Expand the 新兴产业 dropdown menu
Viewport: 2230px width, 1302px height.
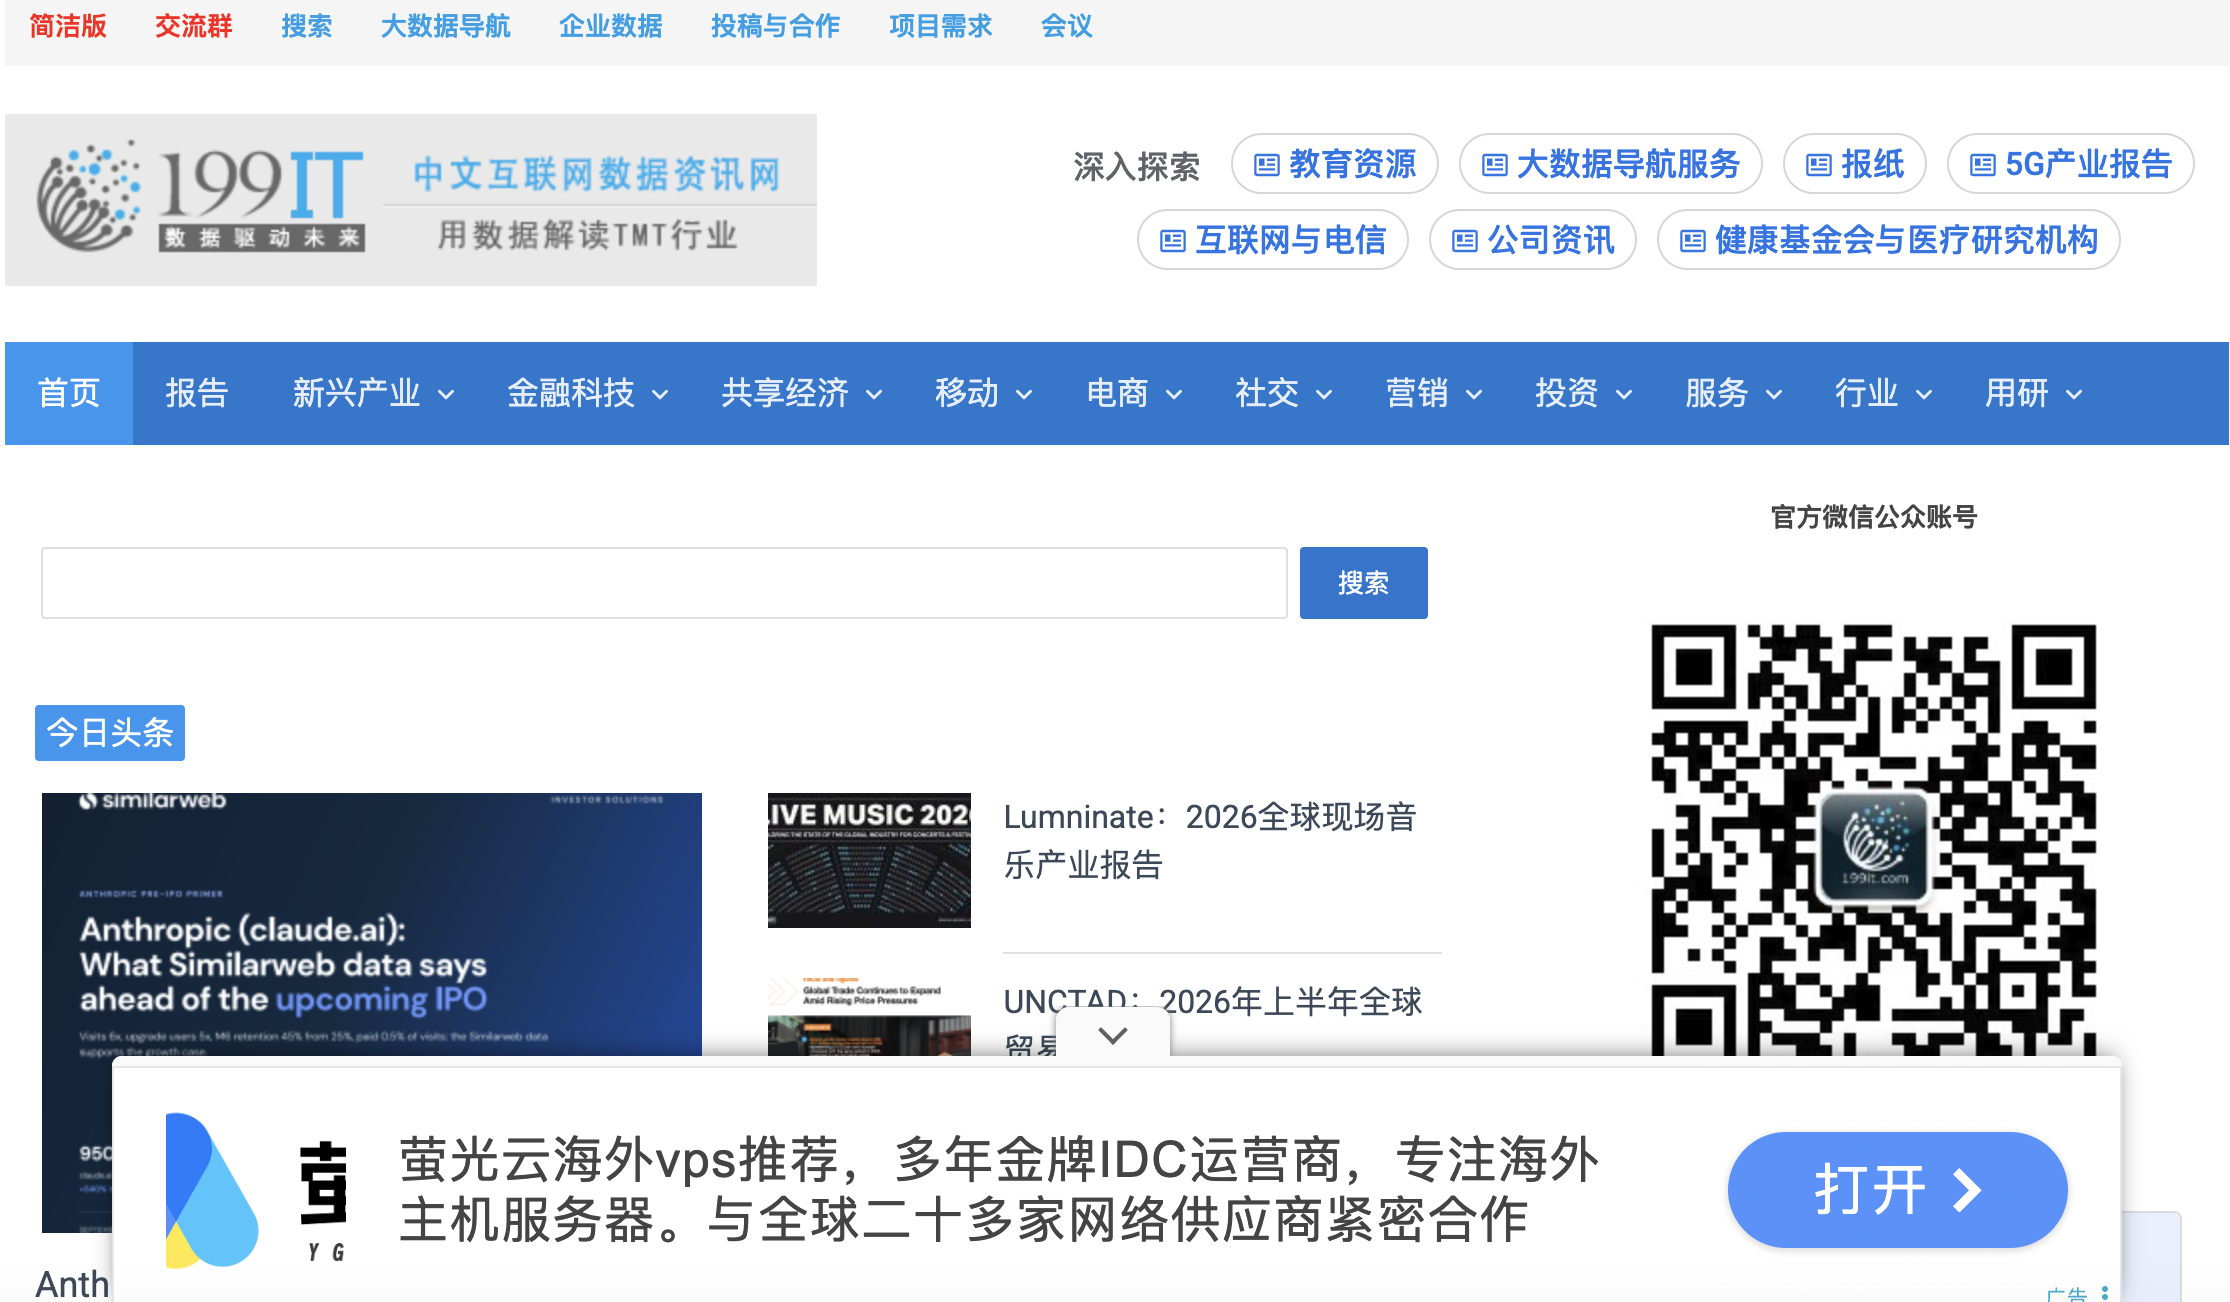click(373, 394)
